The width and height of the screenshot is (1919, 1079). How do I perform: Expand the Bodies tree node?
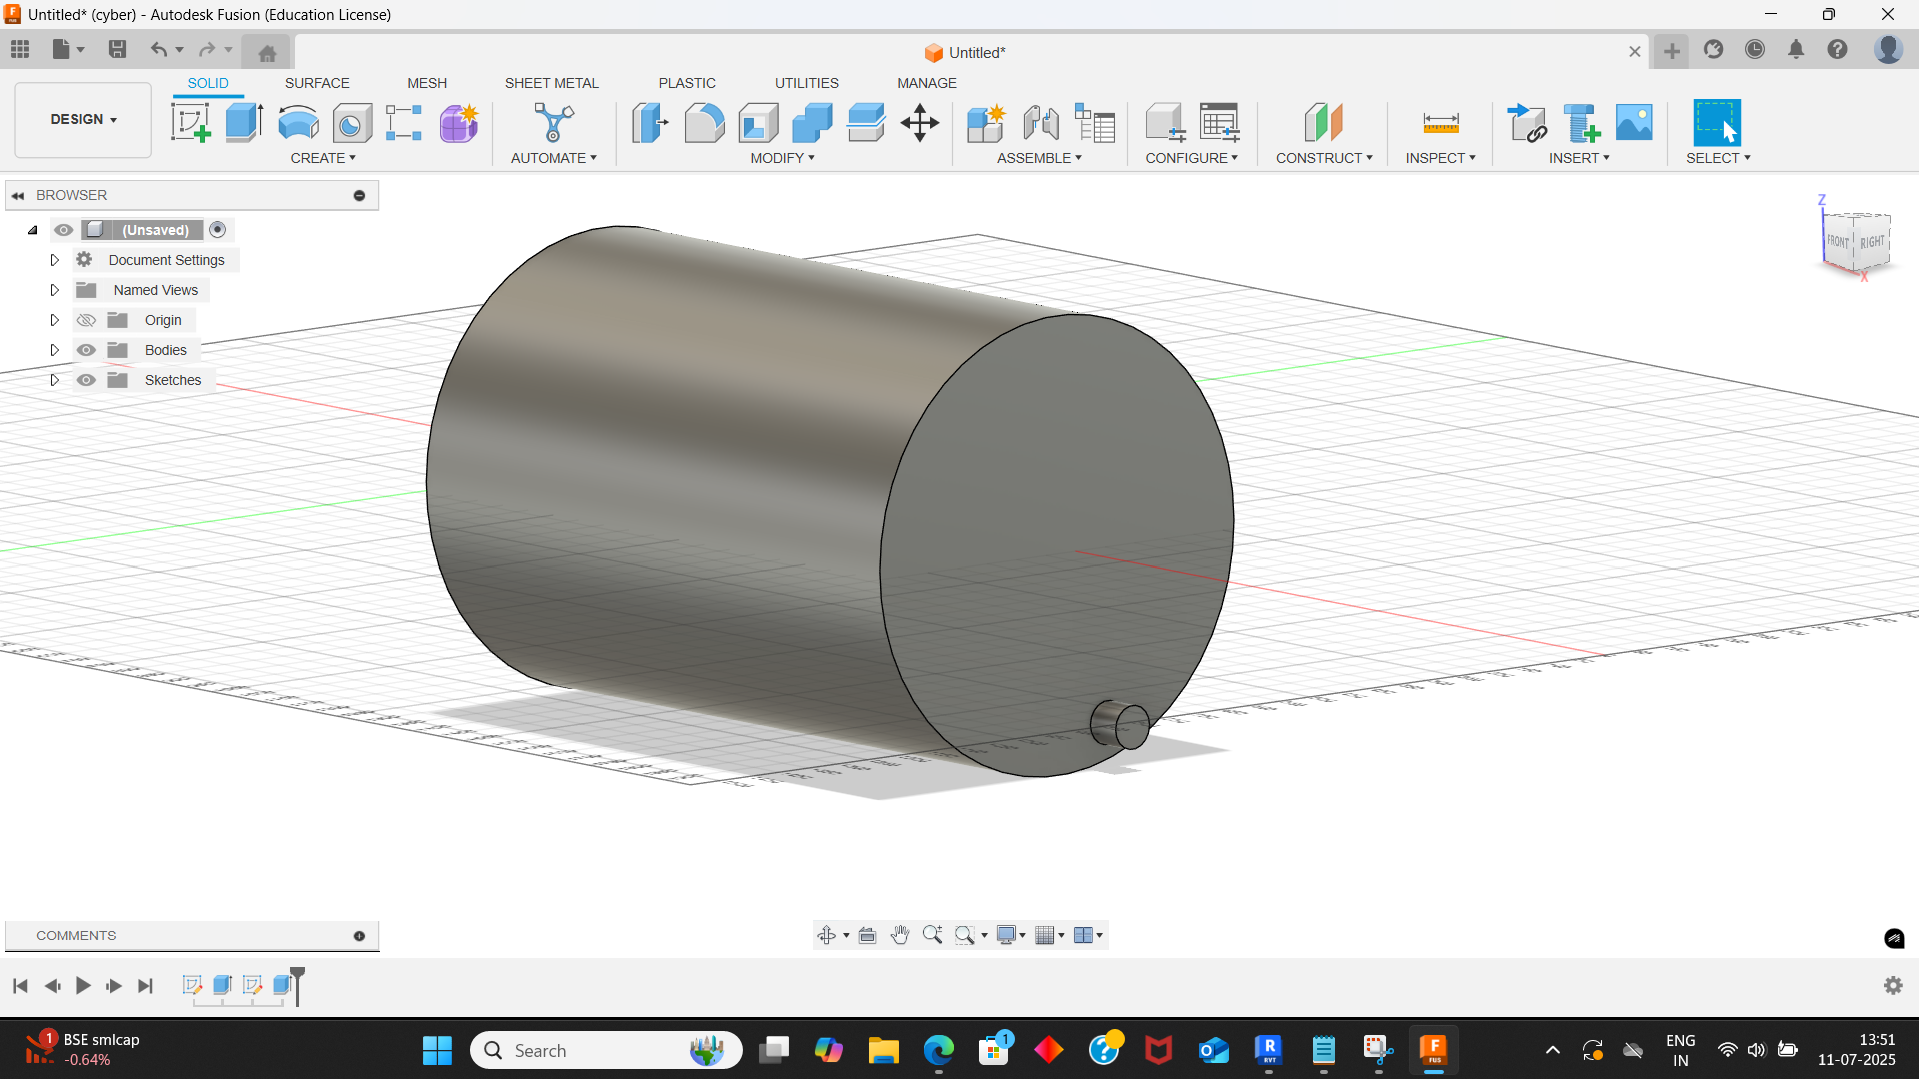[x=55, y=350]
